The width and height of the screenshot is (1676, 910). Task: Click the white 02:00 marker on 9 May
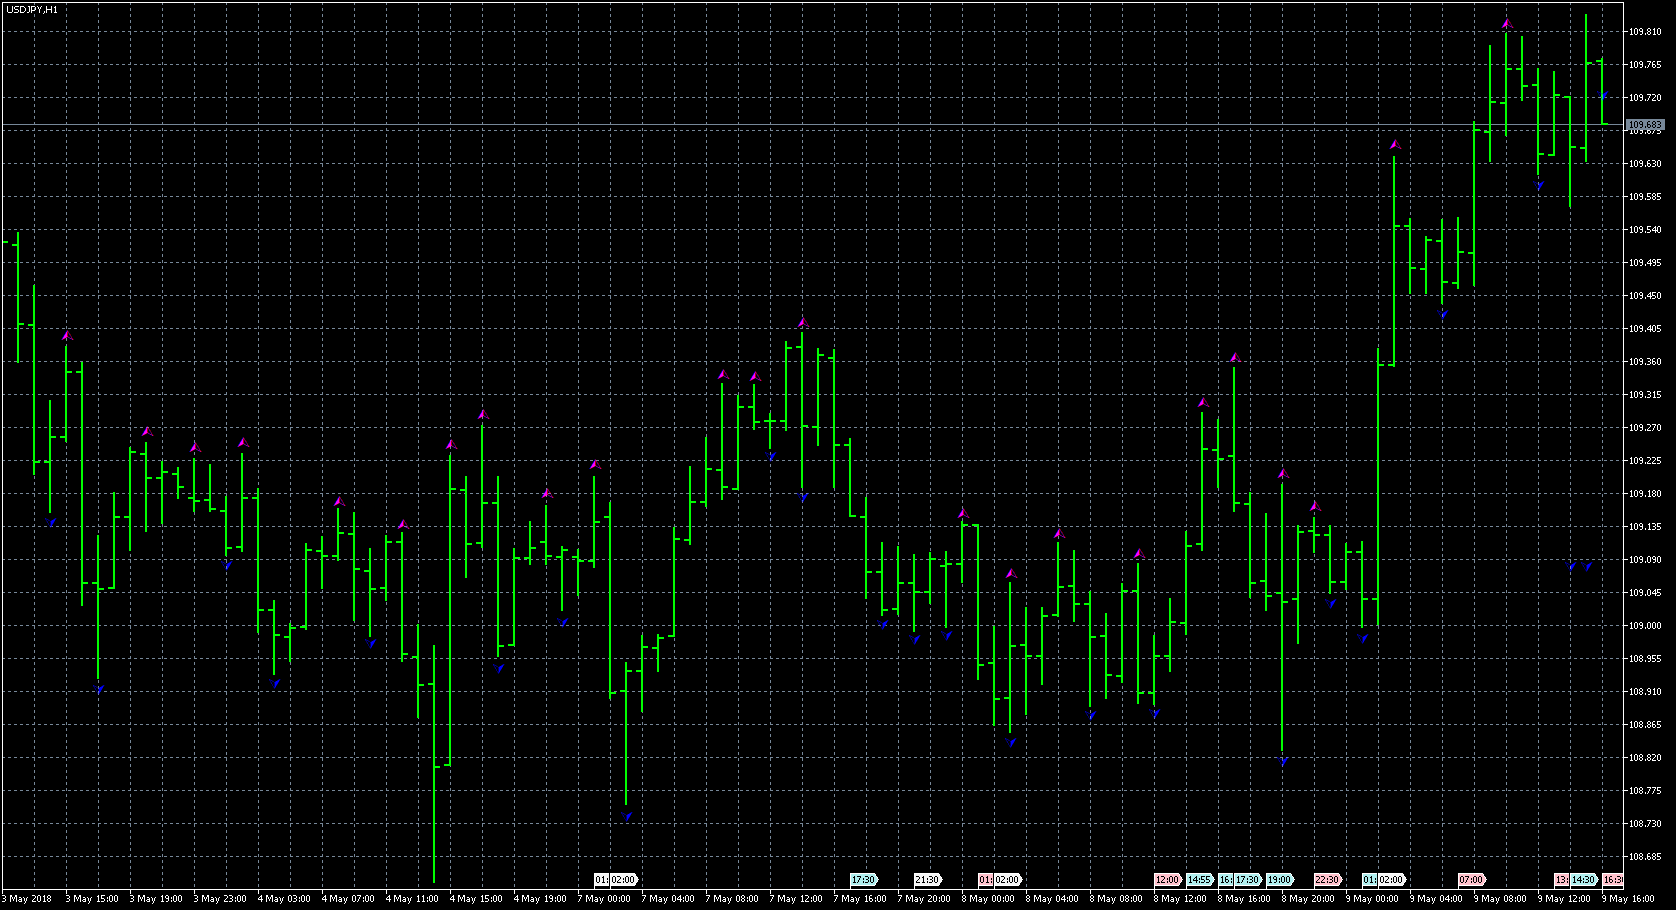[x=1392, y=880]
